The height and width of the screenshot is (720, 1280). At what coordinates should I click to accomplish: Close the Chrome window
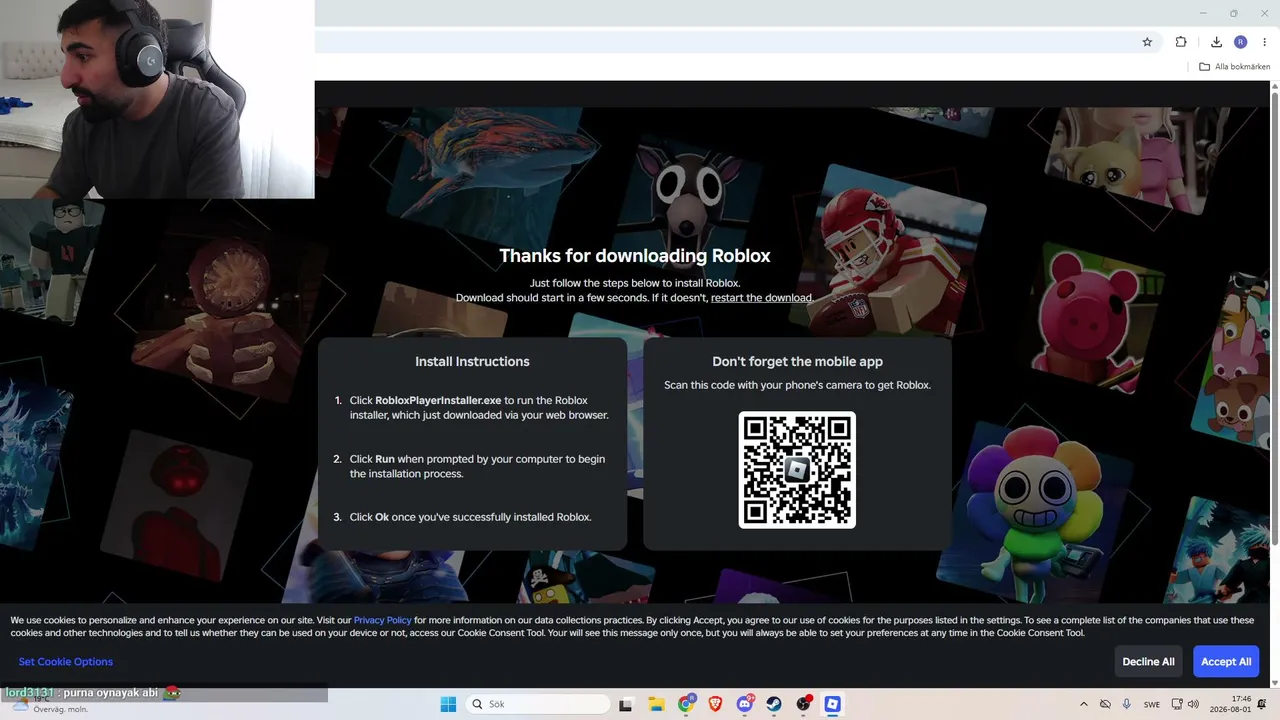[1264, 13]
